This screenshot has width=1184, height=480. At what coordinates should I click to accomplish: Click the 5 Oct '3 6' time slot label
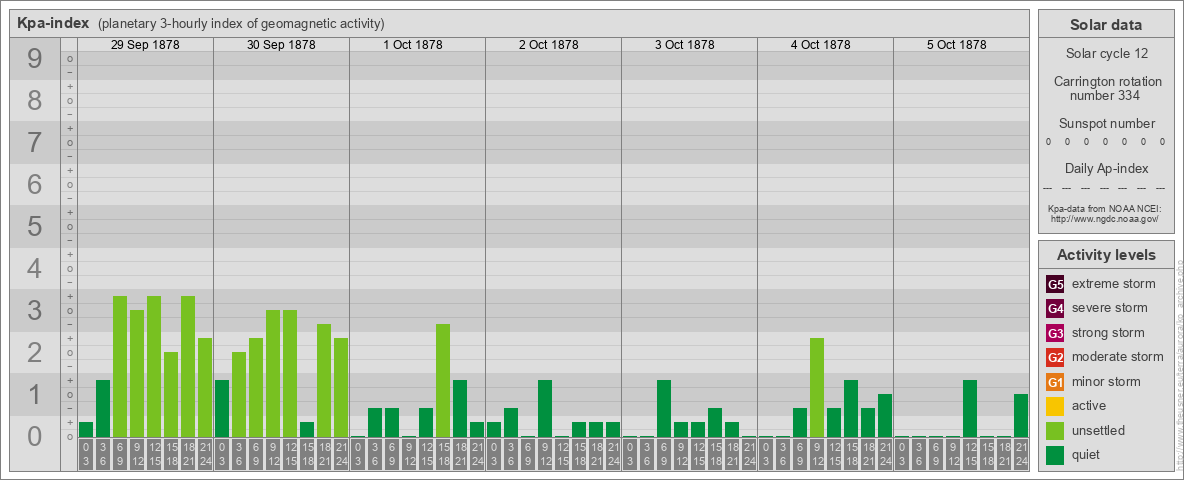point(918,454)
